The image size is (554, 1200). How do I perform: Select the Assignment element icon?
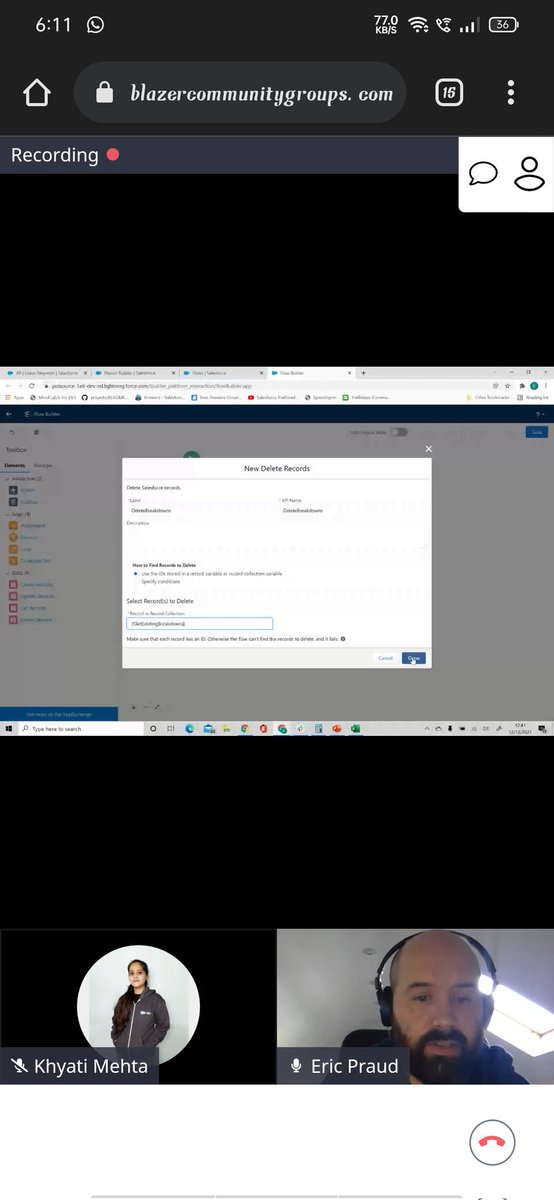tap(13, 526)
